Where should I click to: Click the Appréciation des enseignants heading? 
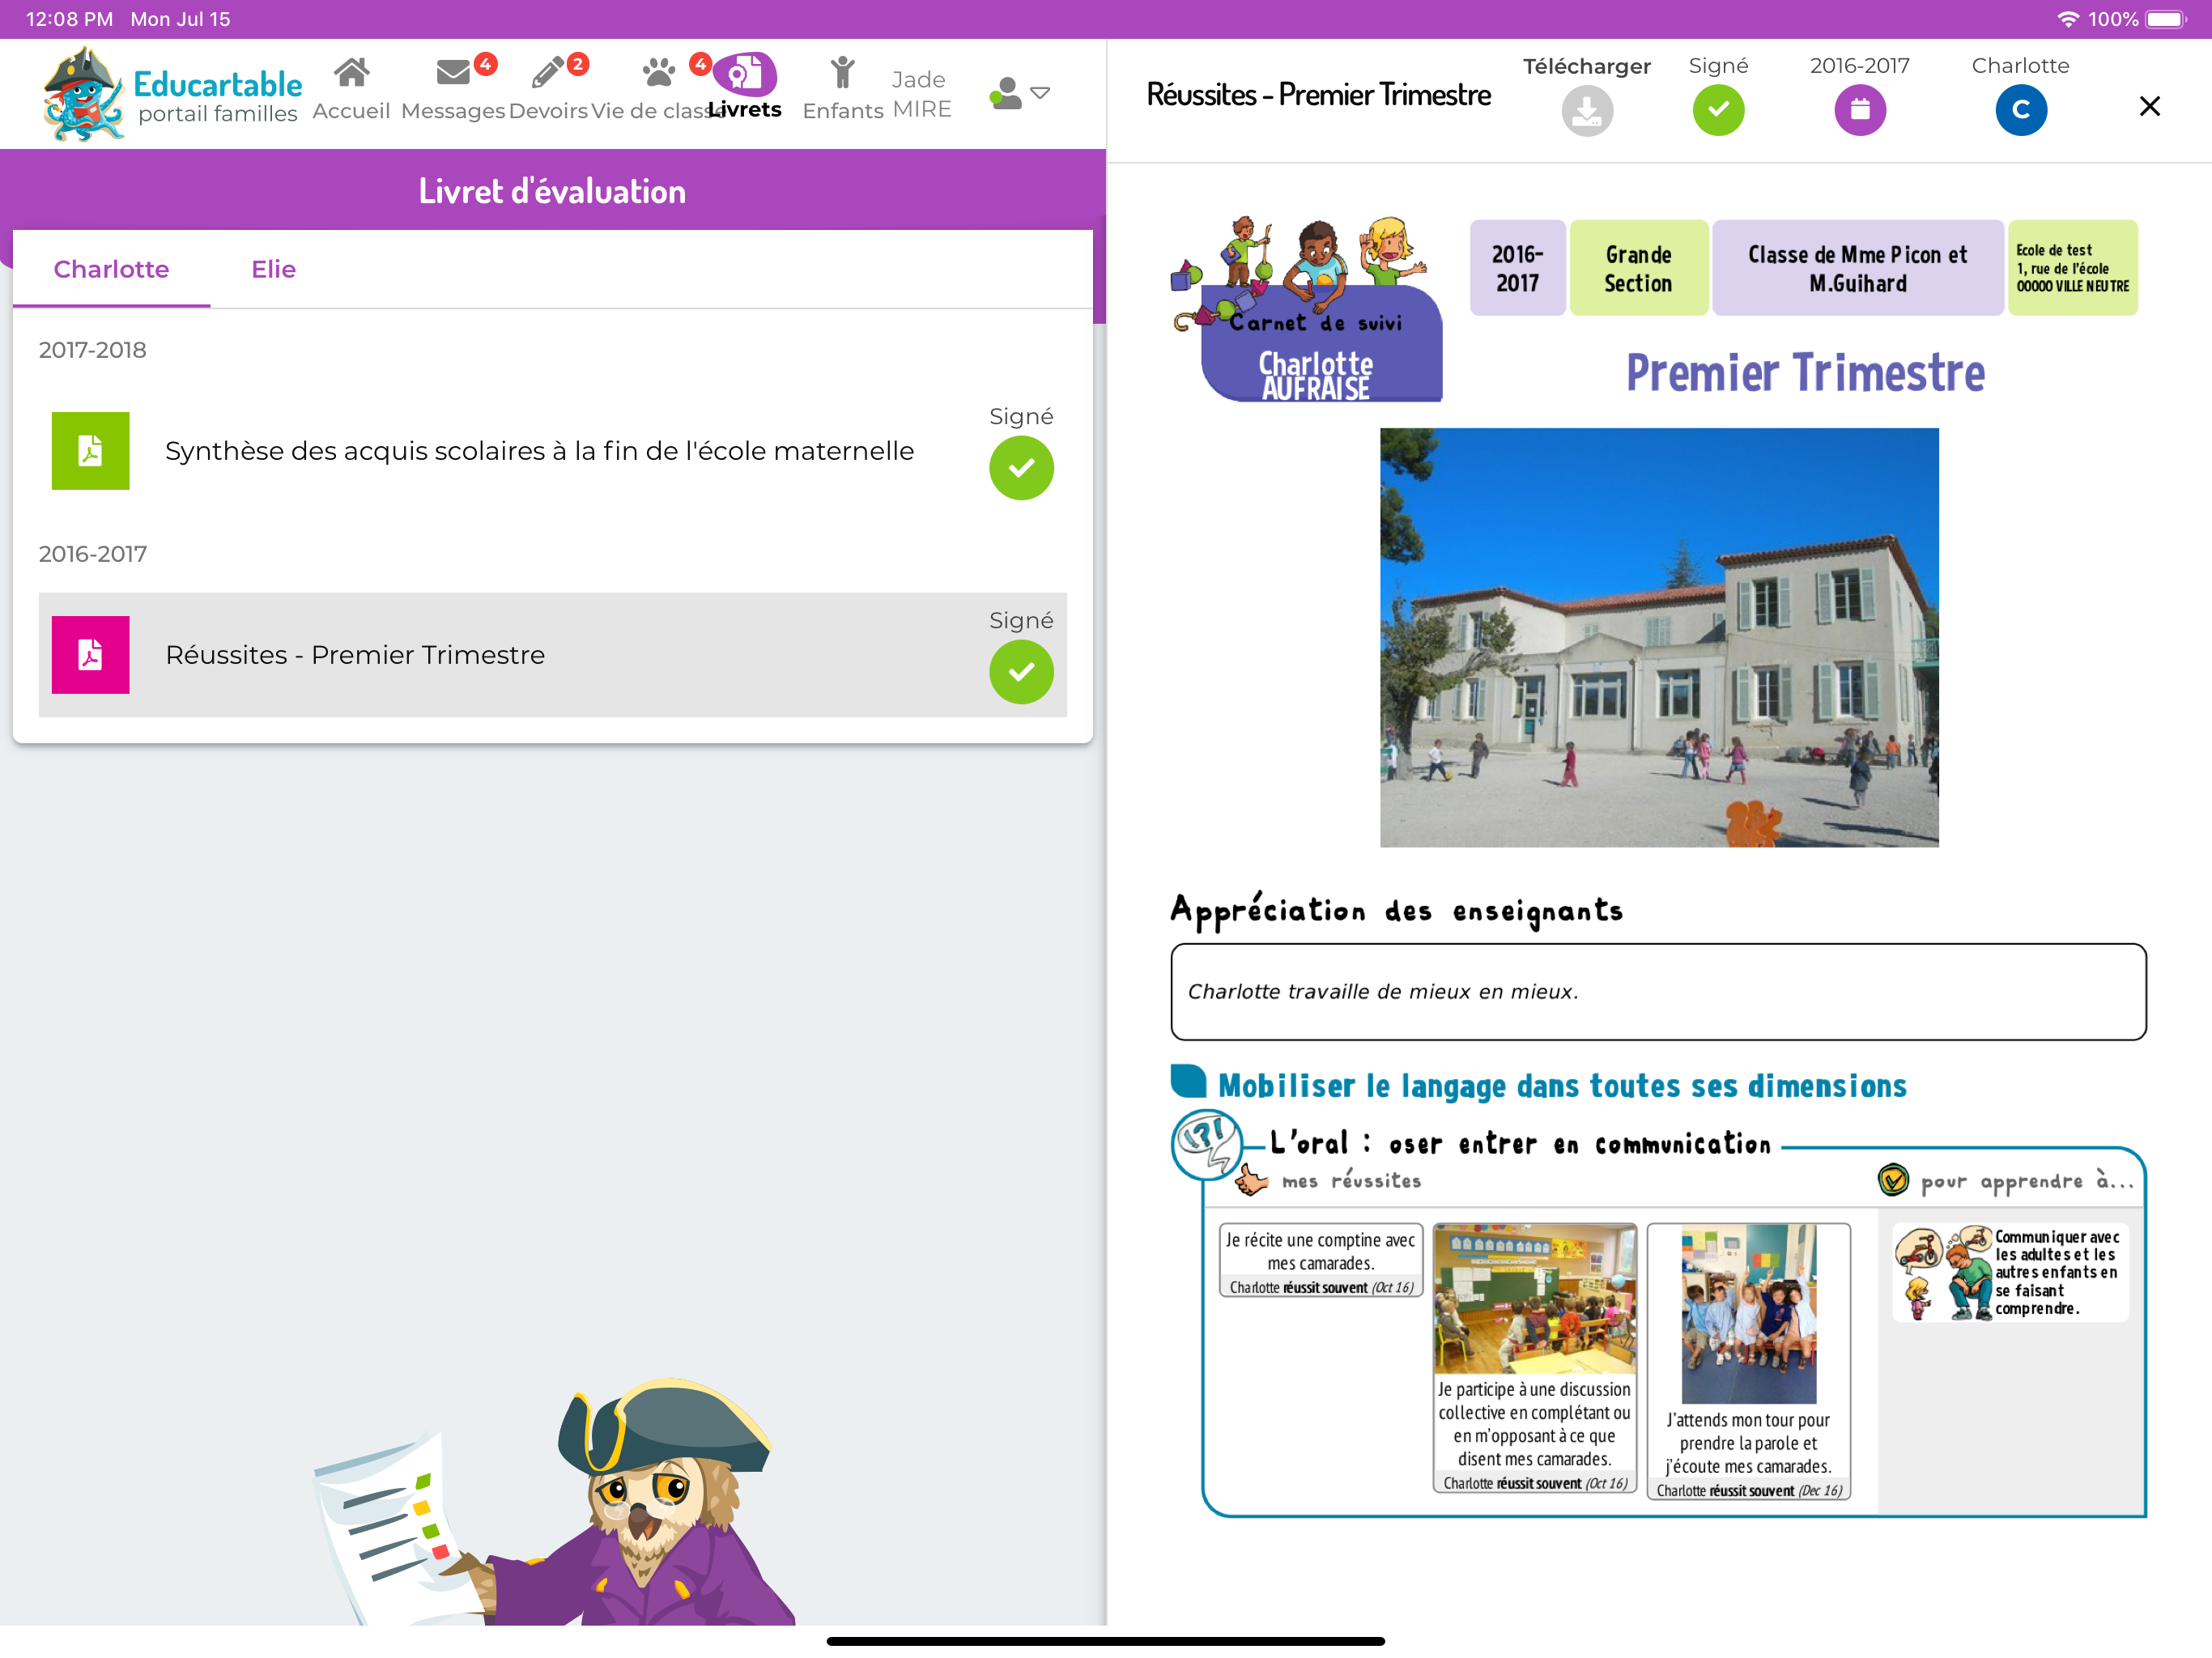1397,910
